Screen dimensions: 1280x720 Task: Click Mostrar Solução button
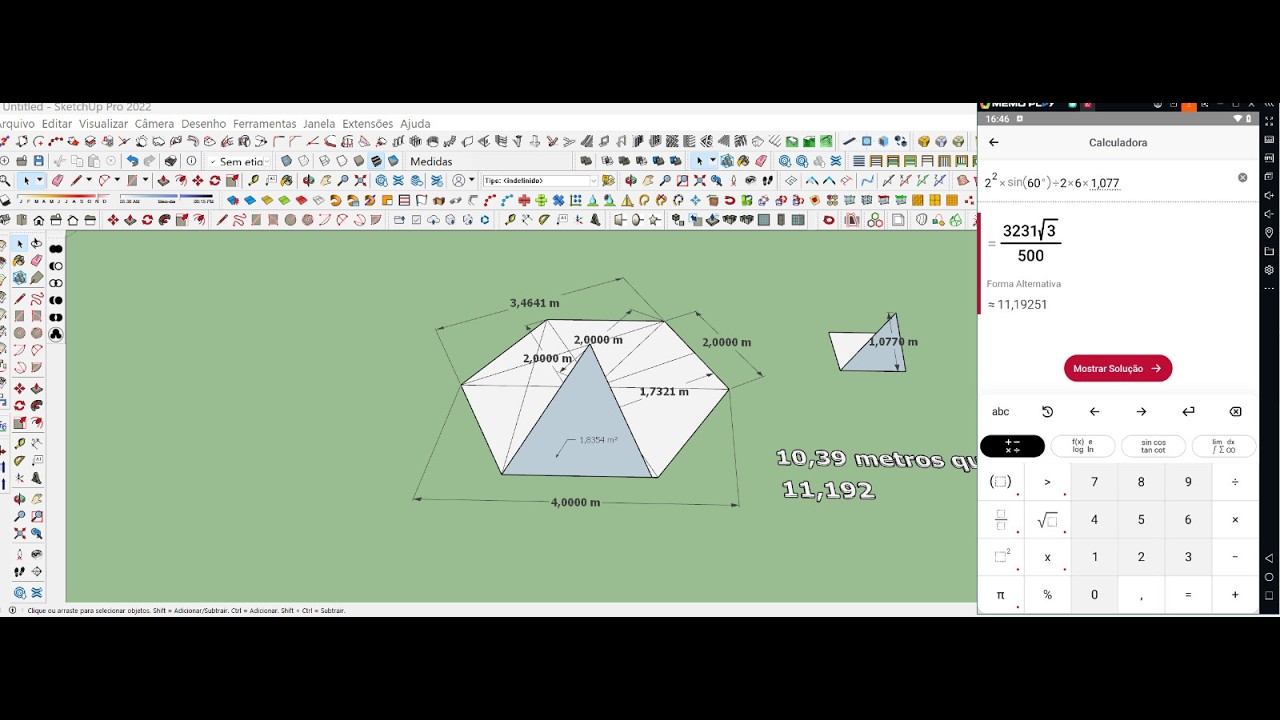(x=1117, y=368)
